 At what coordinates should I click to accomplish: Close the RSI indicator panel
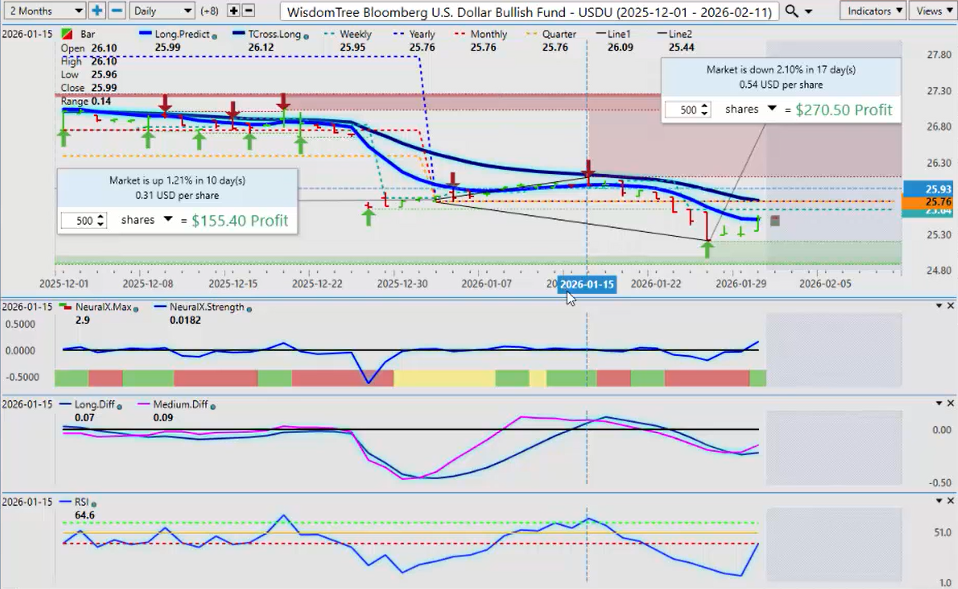[x=951, y=501]
